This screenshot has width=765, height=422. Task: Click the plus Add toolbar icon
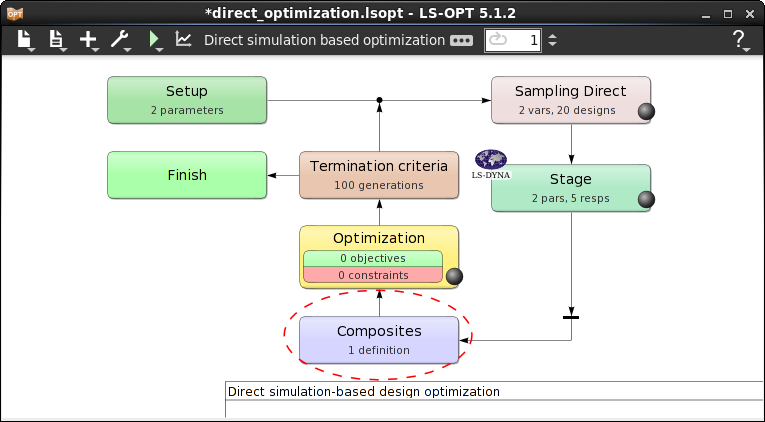[89, 40]
